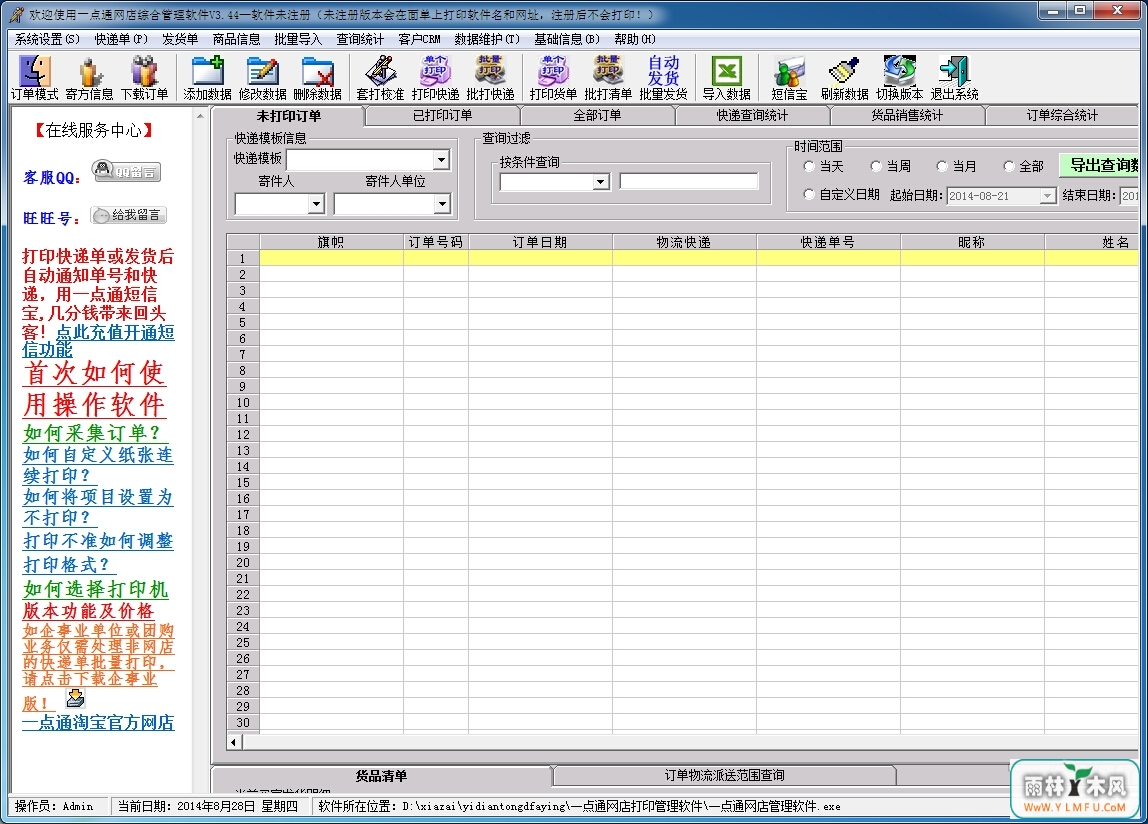This screenshot has height=824, width=1148.
Task: Click the sidebar scroll-up arrow
Action: 200,116
